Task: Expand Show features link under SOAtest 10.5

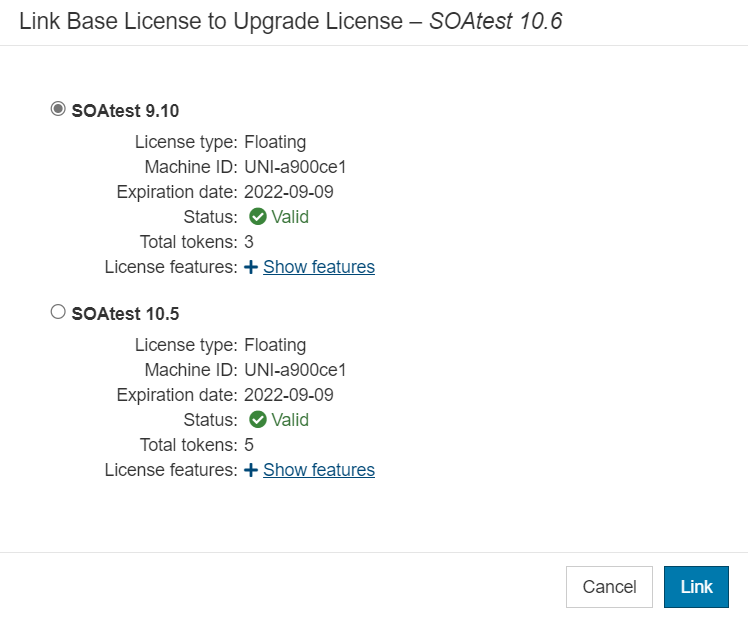Action: (319, 470)
